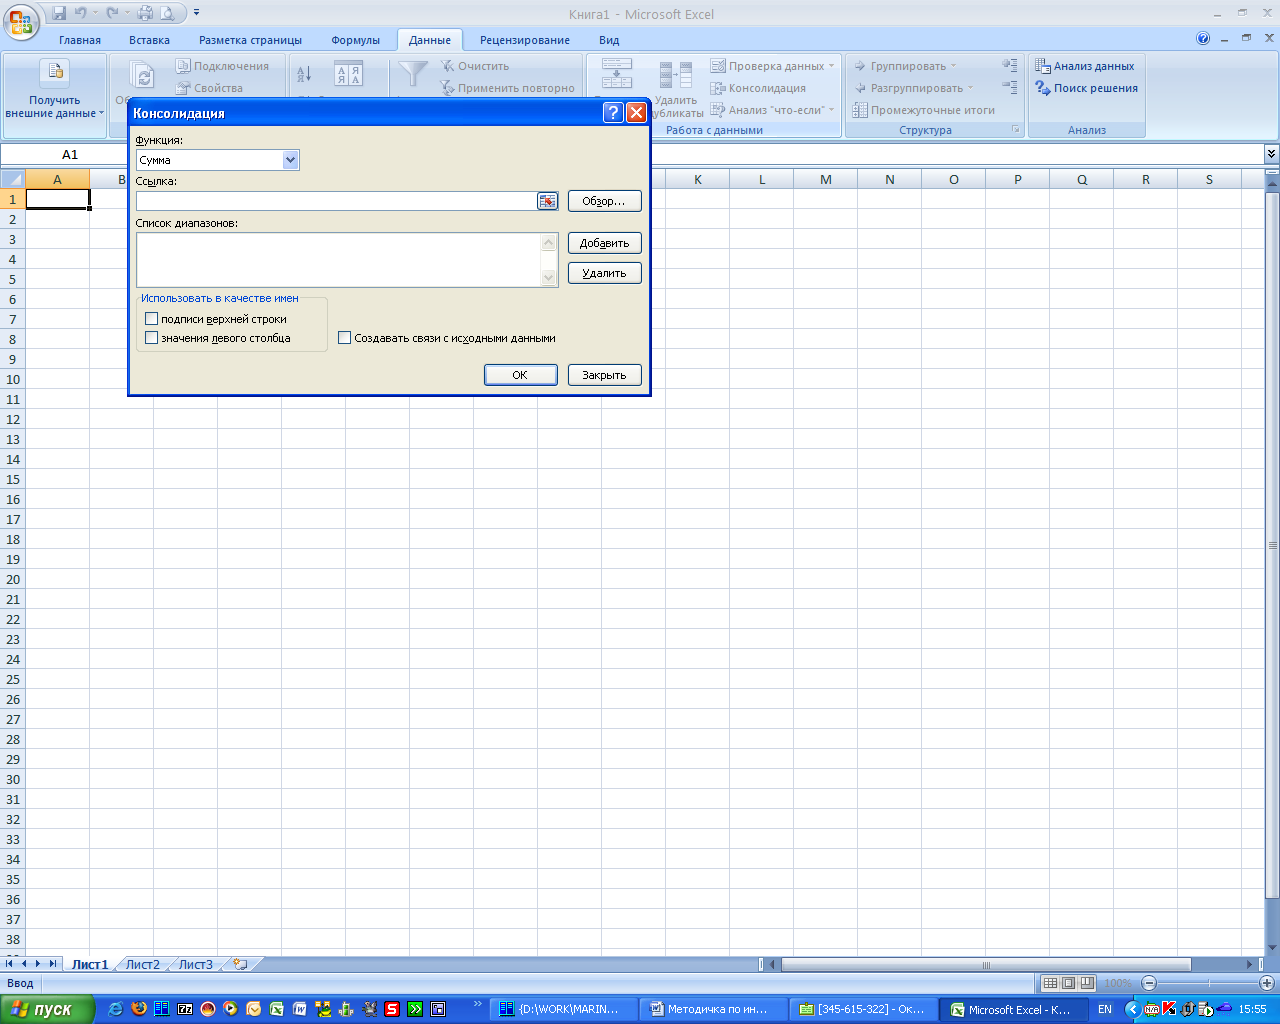Image resolution: width=1280 pixels, height=1024 pixels.
Task: Click the Sort A to Z icon
Action: click(305, 73)
